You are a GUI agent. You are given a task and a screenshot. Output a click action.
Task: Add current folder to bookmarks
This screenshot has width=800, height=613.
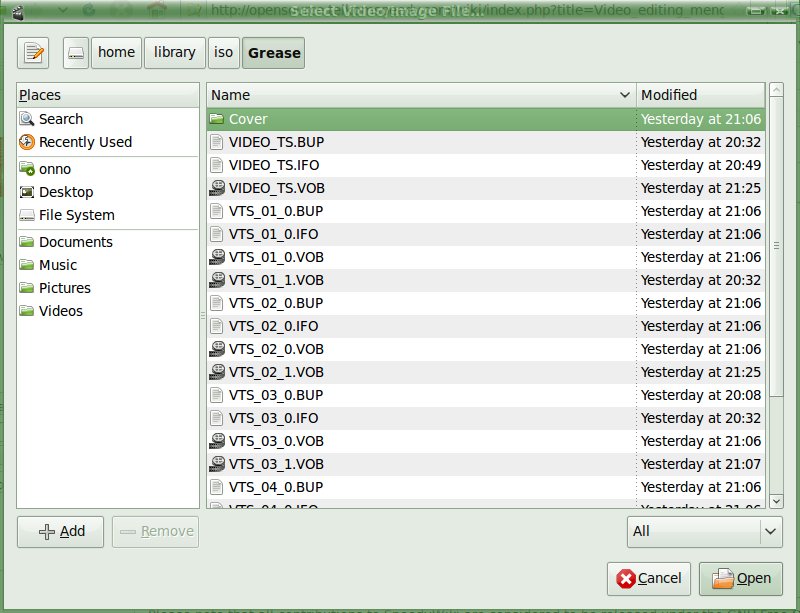click(x=61, y=531)
